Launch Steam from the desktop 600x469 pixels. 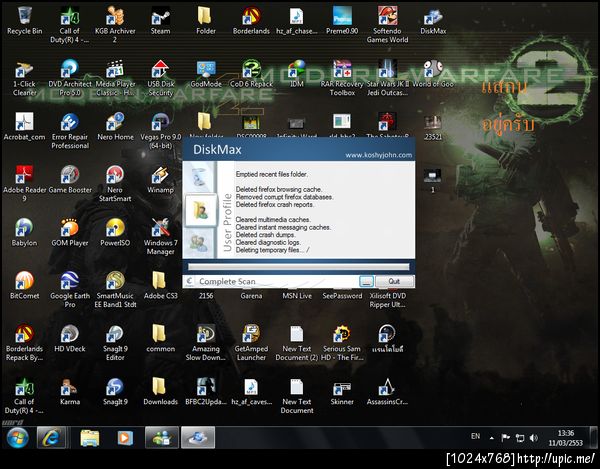(160, 21)
